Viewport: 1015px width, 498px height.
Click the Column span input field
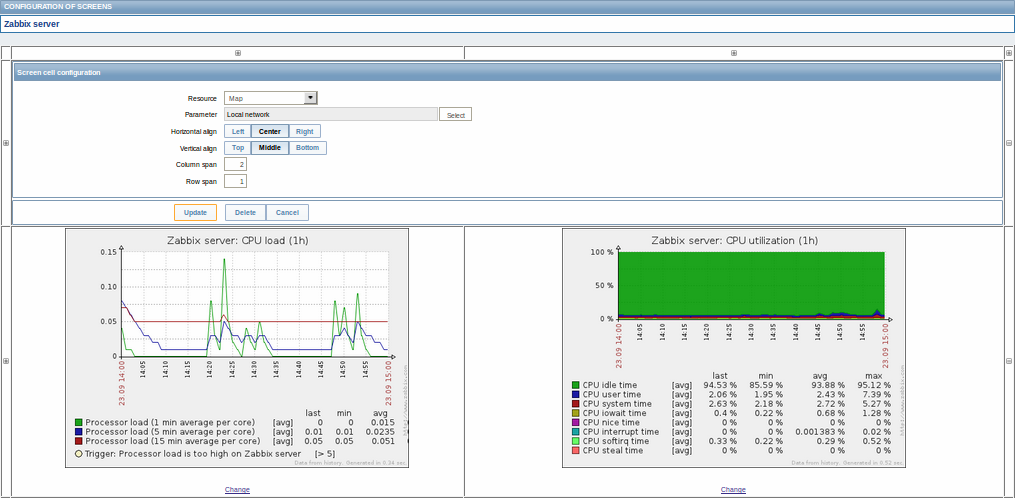(x=236, y=164)
